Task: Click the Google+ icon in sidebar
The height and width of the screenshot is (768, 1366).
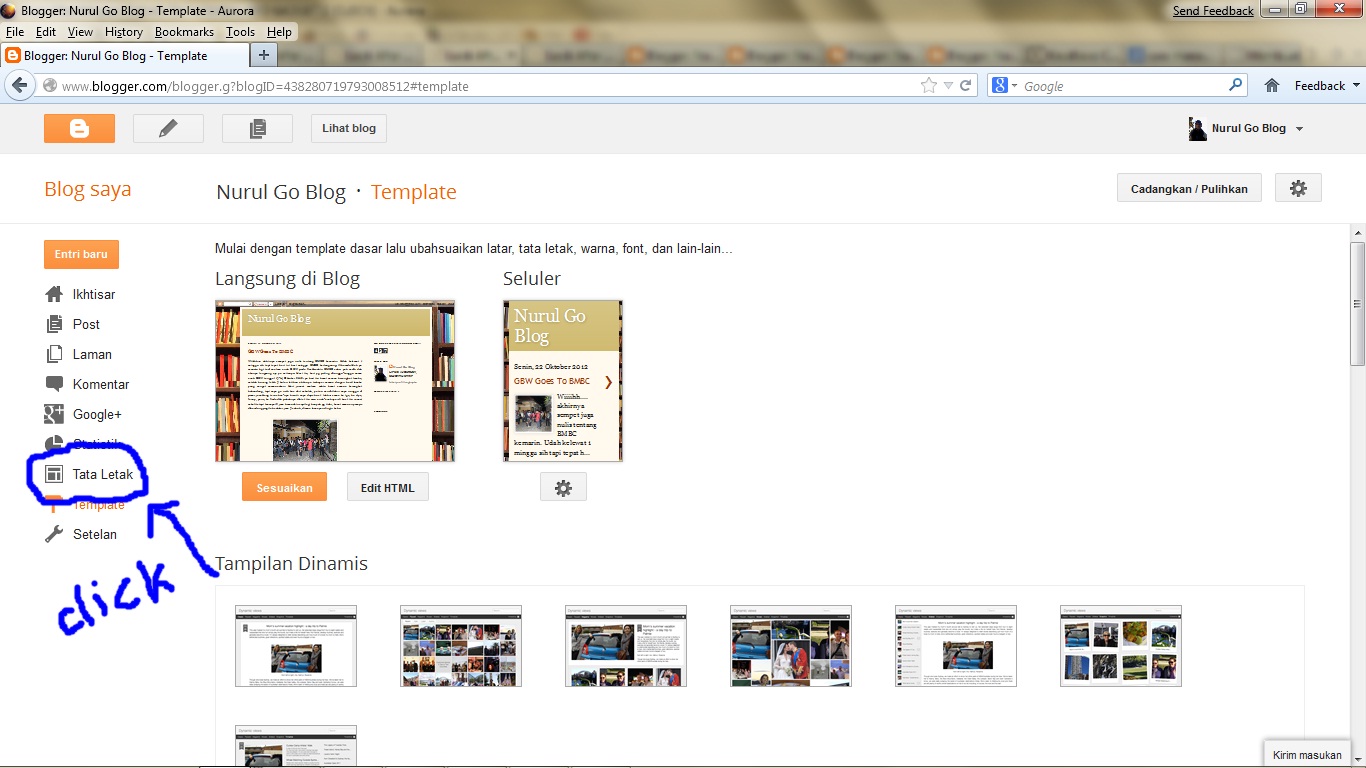Action: (x=54, y=414)
